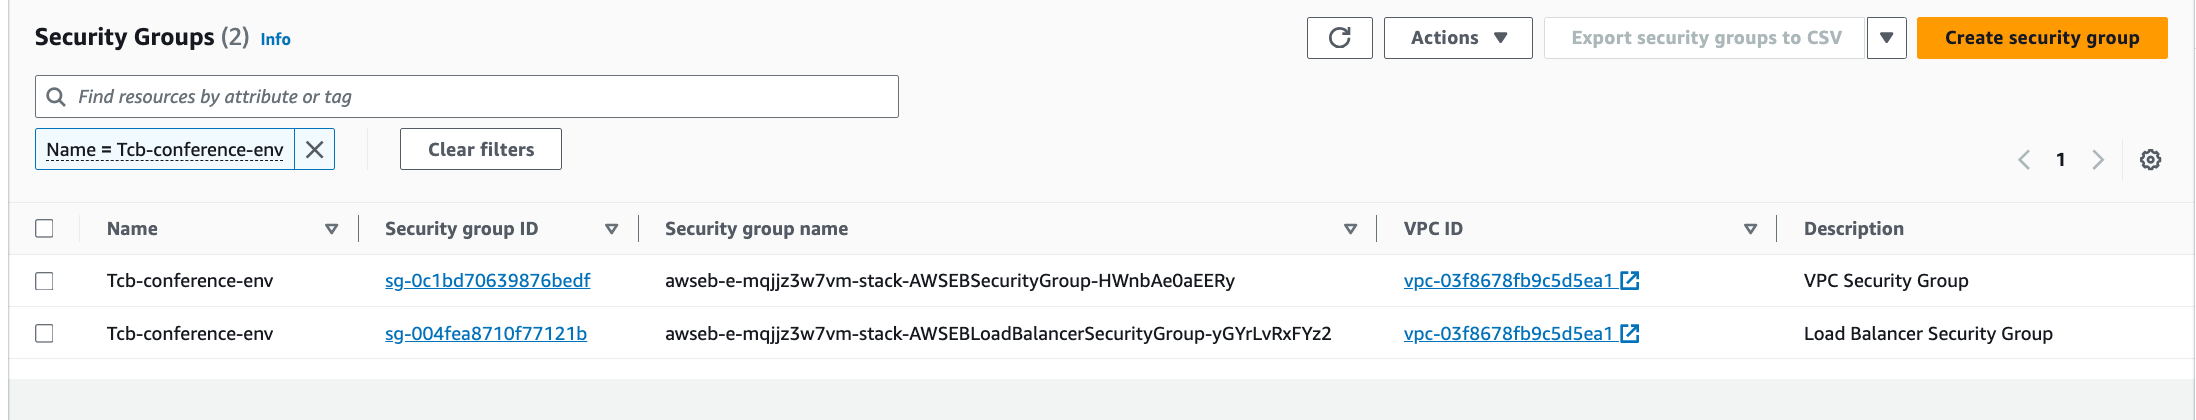The image size is (2196, 420).
Task: Open the sg-0c1bd70639876bedf link
Action: 487,281
